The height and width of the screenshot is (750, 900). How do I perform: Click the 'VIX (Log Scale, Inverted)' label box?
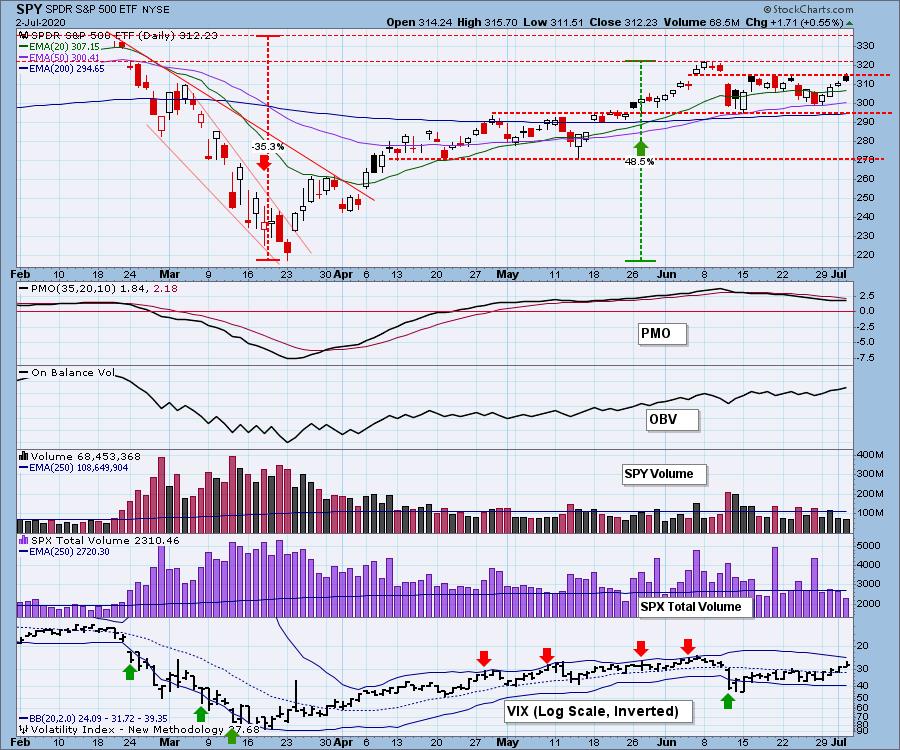click(x=599, y=711)
